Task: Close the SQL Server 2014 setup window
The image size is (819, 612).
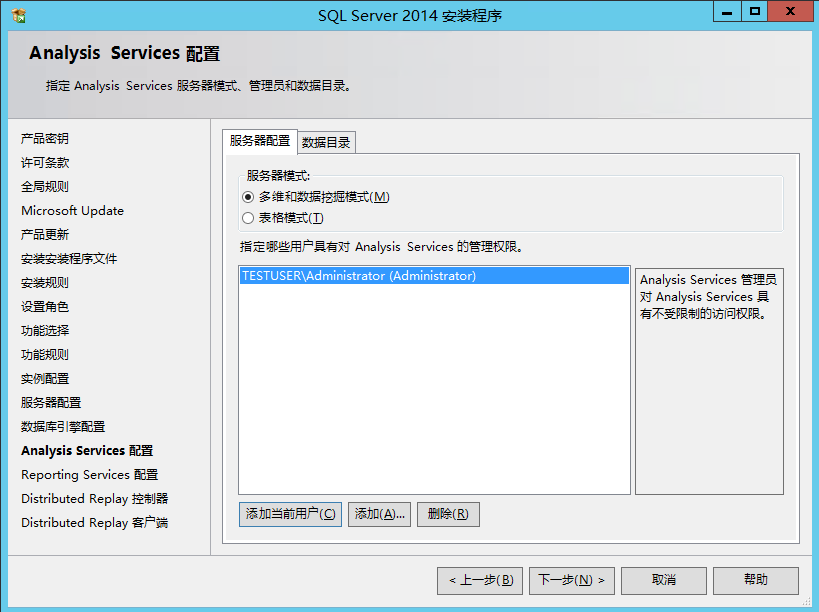Action: pyautogui.click(x=790, y=11)
